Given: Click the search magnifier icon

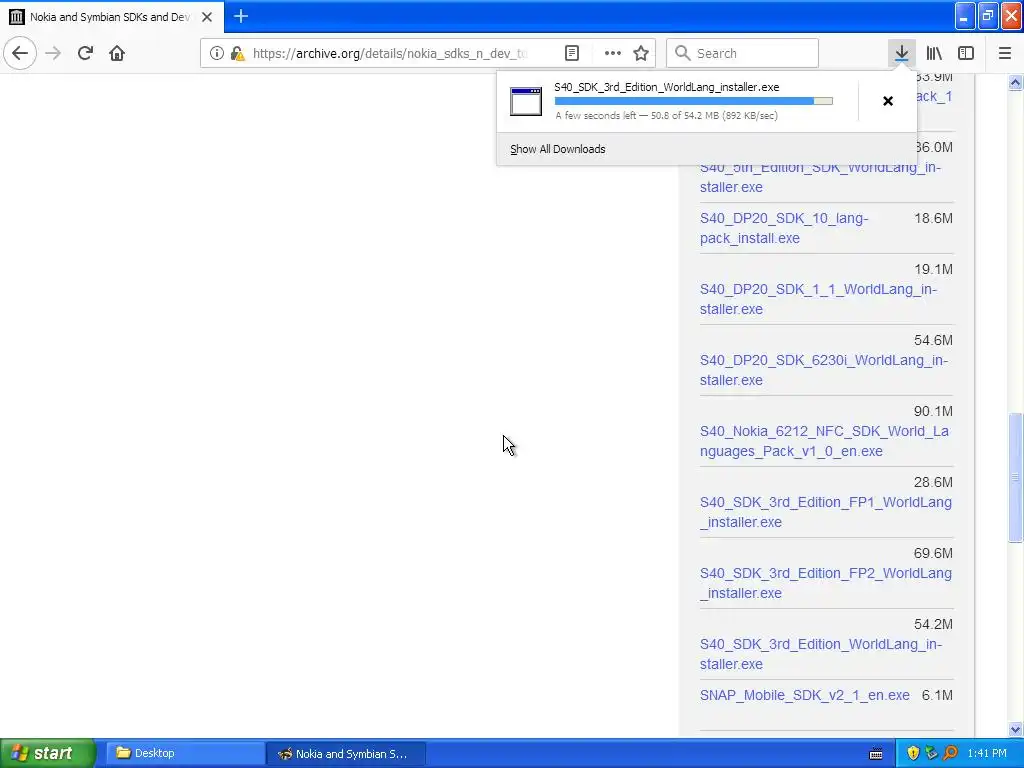Looking at the screenshot, I should point(682,53).
